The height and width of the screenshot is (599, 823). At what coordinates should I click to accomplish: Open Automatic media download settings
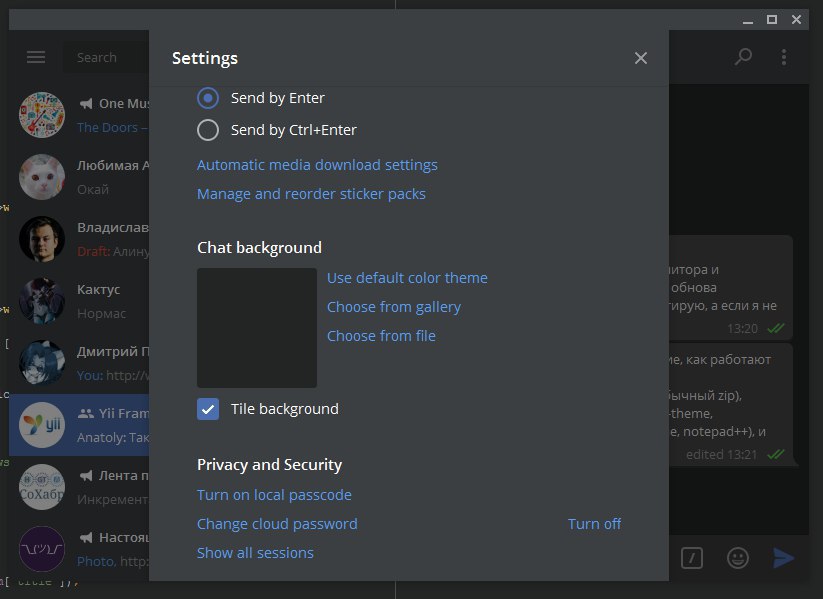pos(317,164)
